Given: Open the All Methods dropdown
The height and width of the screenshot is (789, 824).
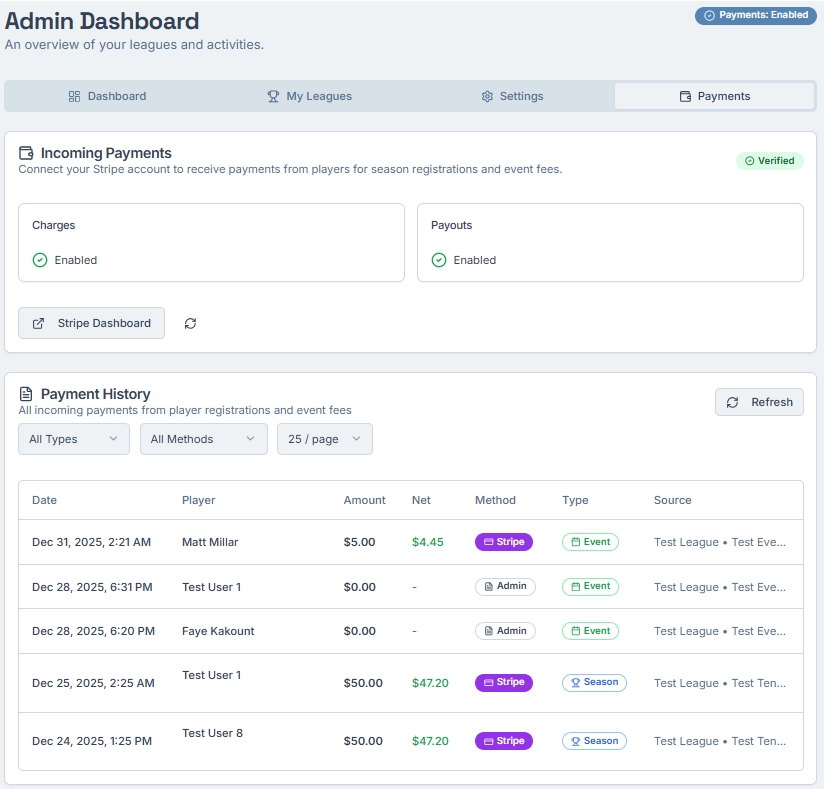Looking at the screenshot, I should tap(203, 438).
